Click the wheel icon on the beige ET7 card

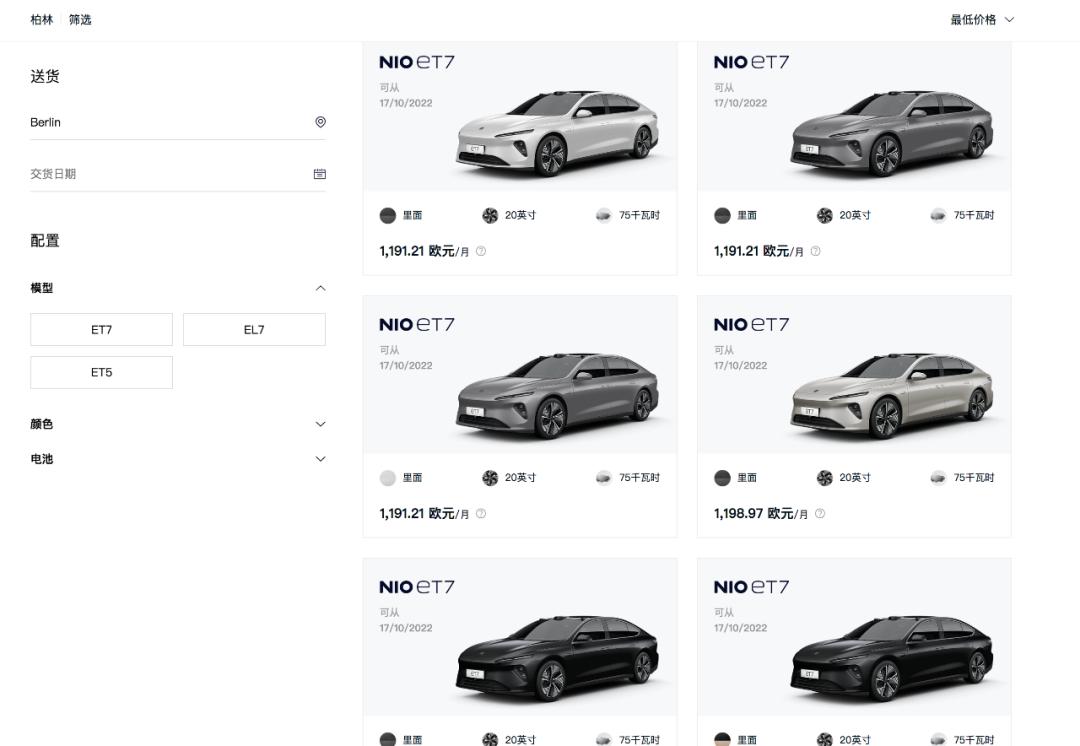tap(823, 477)
